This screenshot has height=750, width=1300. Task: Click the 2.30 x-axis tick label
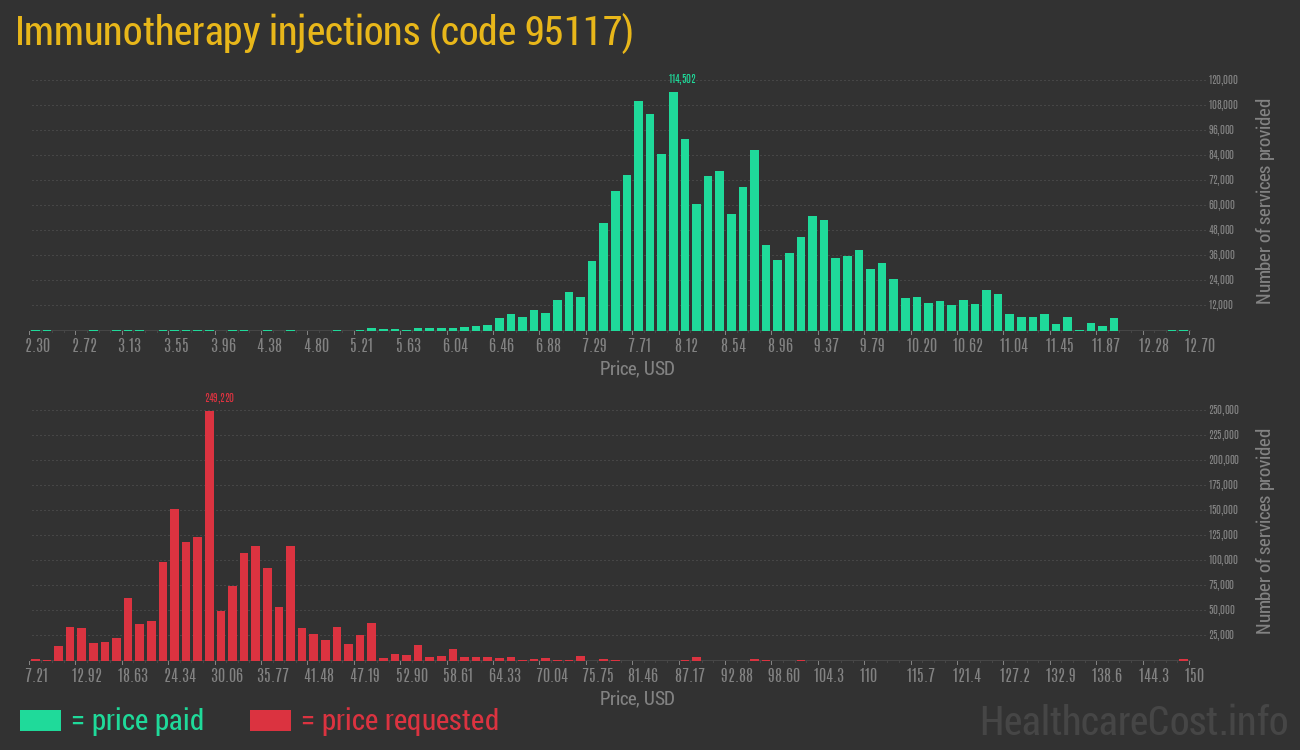[x=37, y=346]
